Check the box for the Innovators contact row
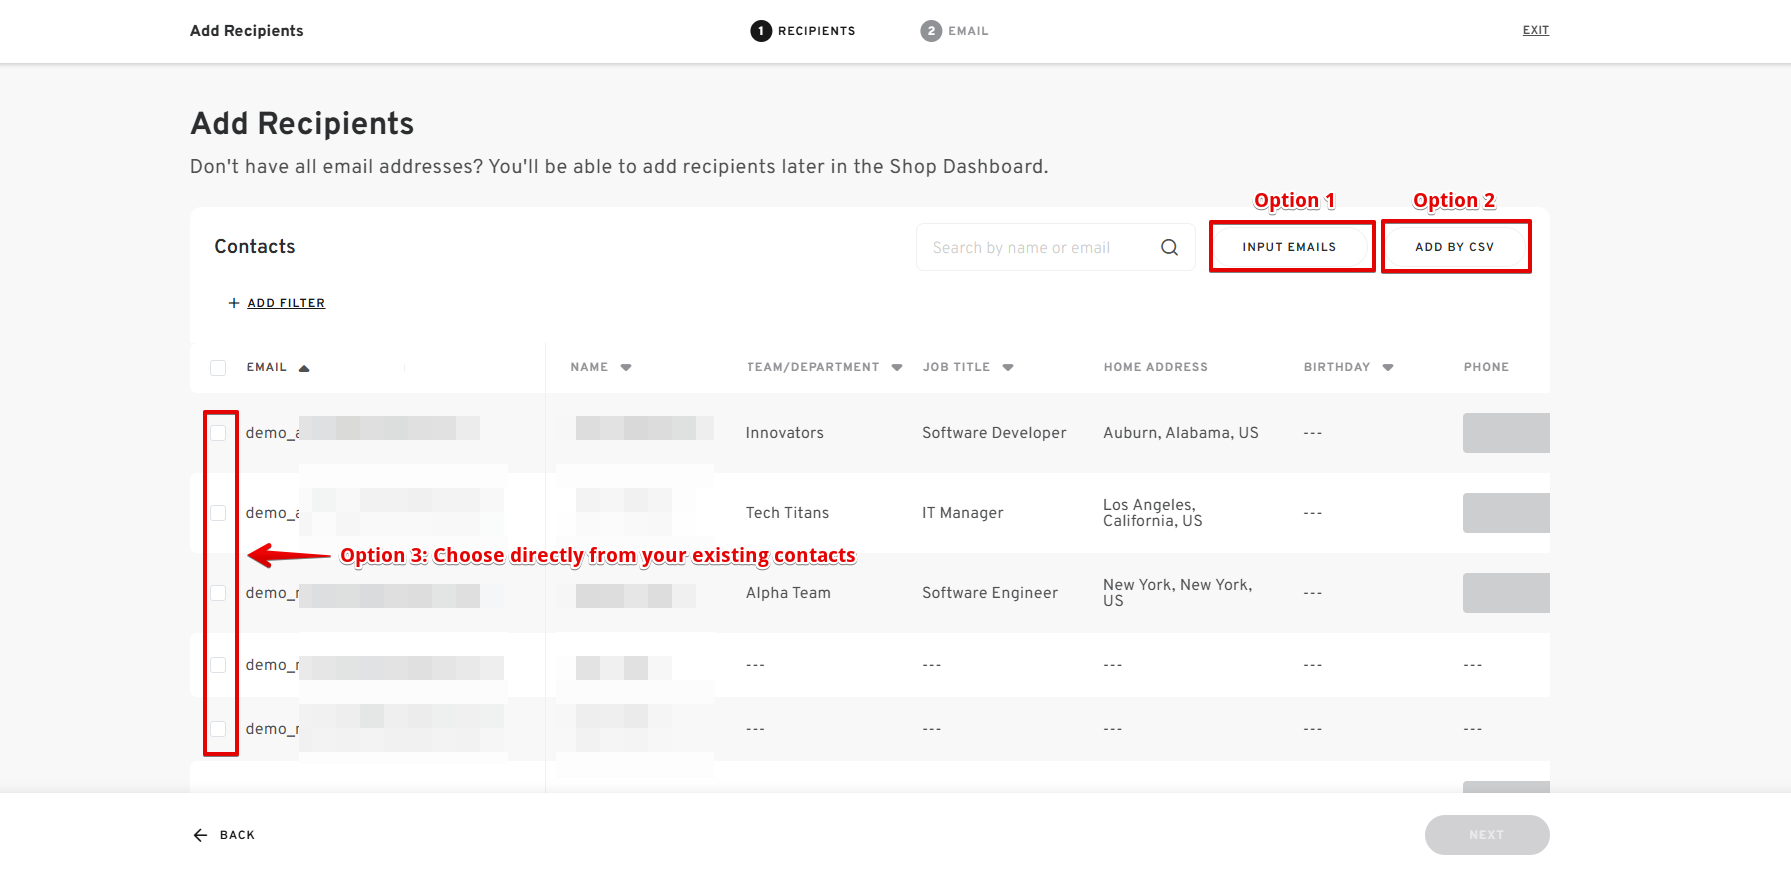Viewport: 1791px width, 872px height. (x=218, y=433)
